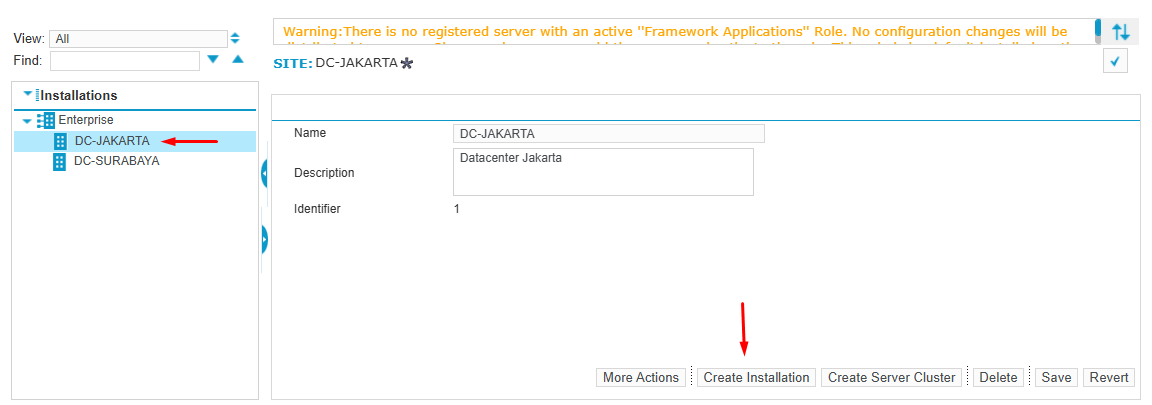Click the Enterprise node icon
Screen dimensions: 1152x405
tap(46, 120)
